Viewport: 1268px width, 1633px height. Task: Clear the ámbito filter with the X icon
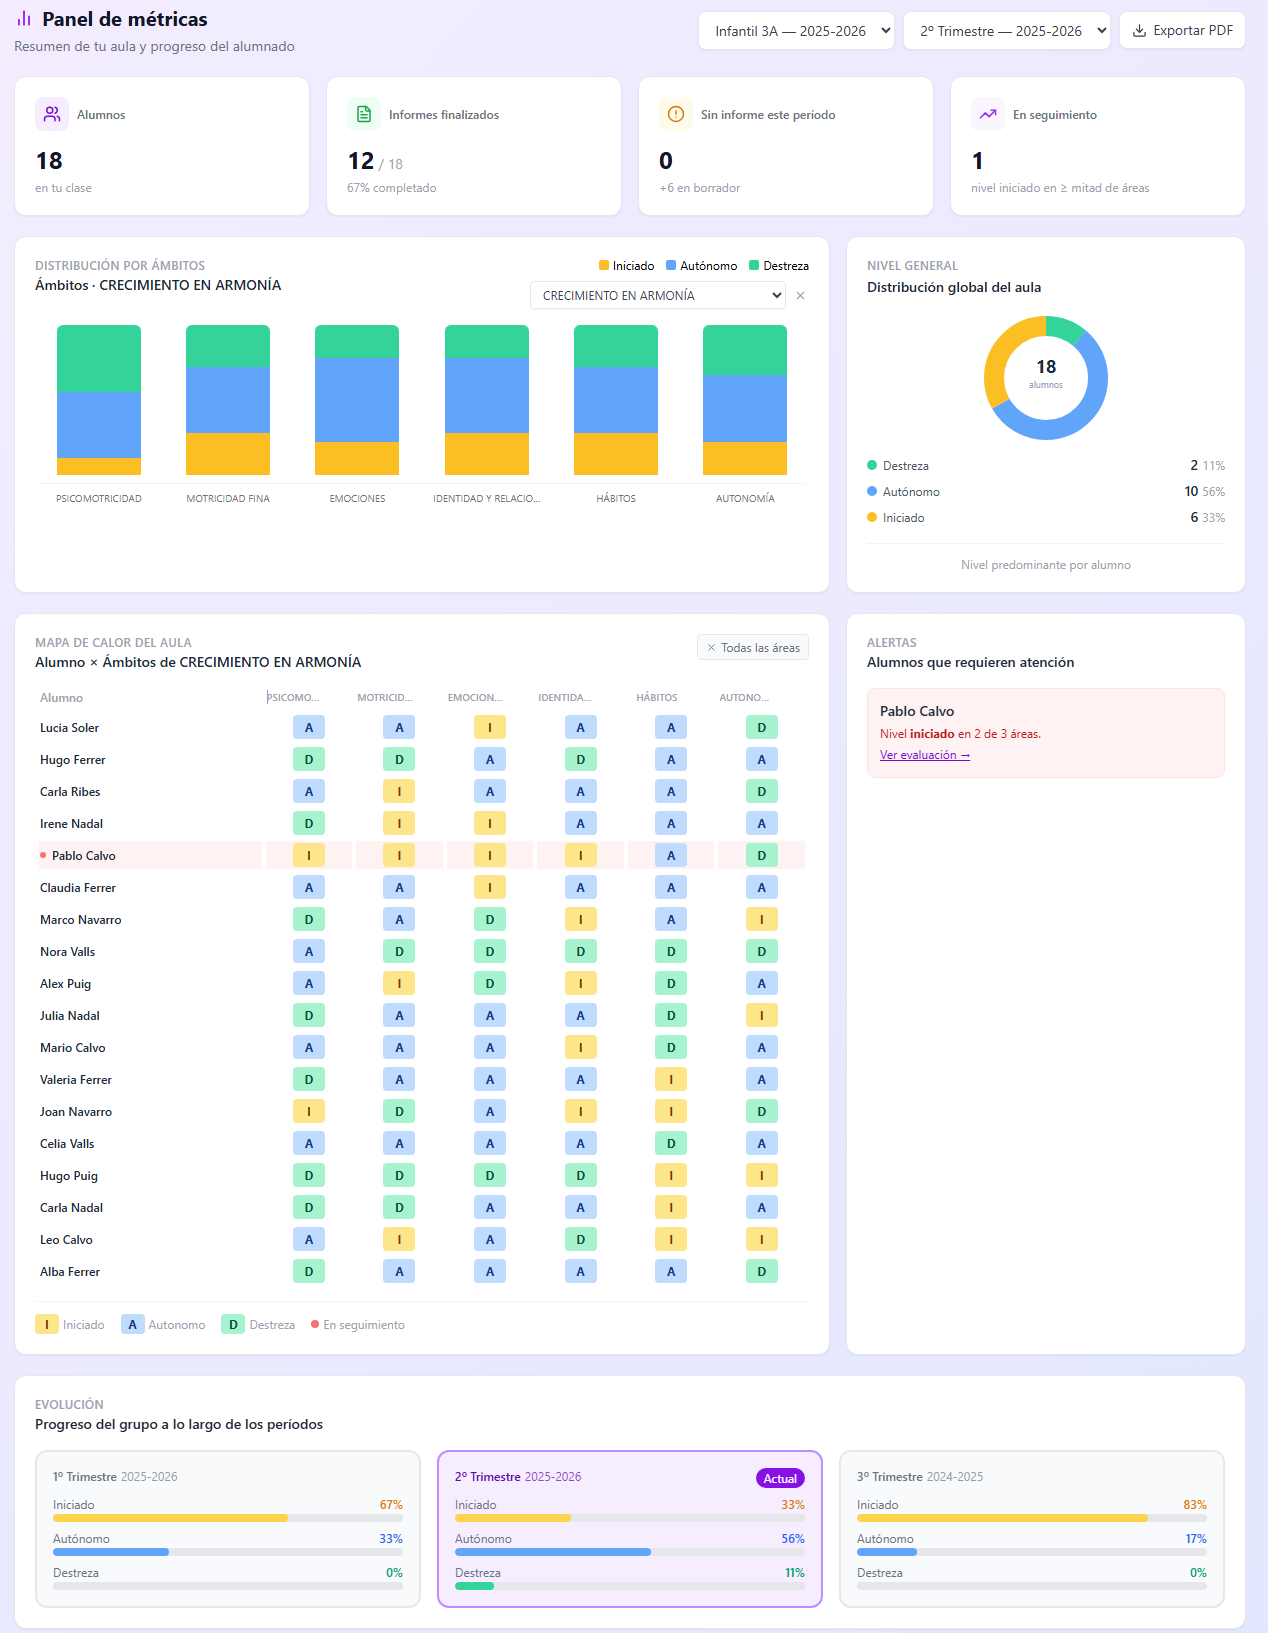coord(800,296)
